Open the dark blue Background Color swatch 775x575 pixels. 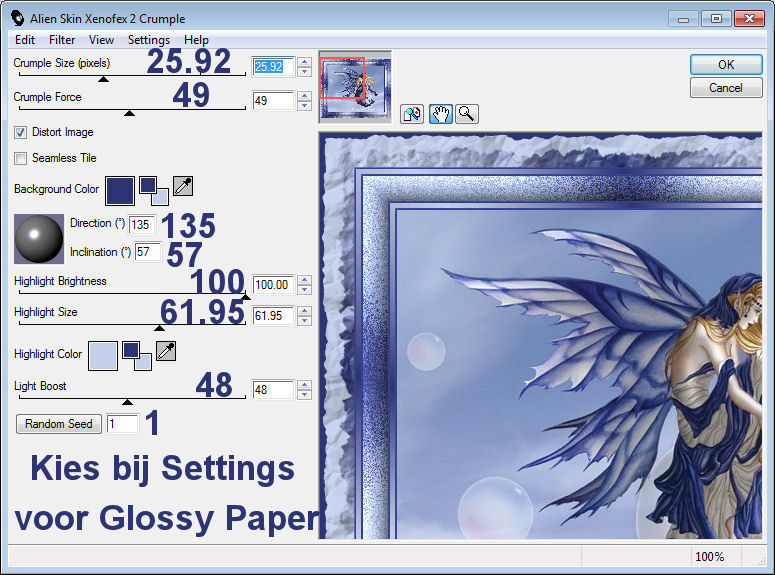pos(120,191)
